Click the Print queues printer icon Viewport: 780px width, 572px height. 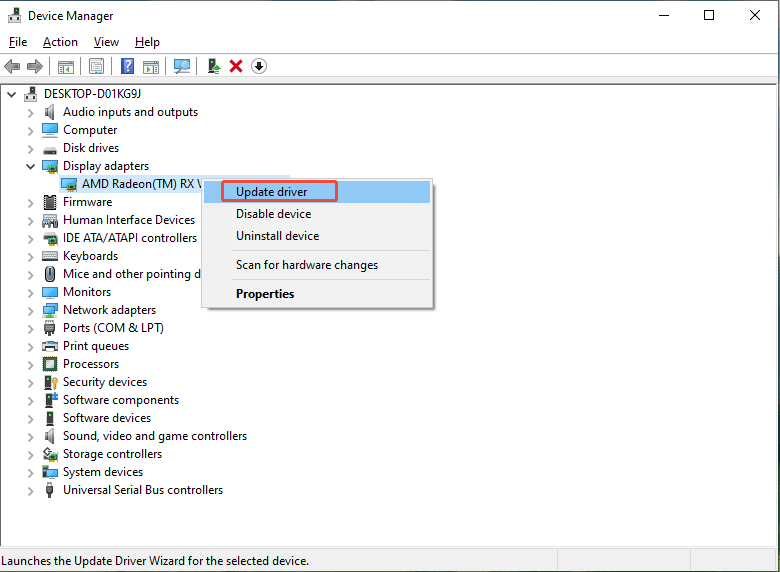pyautogui.click(x=50, y=346)
